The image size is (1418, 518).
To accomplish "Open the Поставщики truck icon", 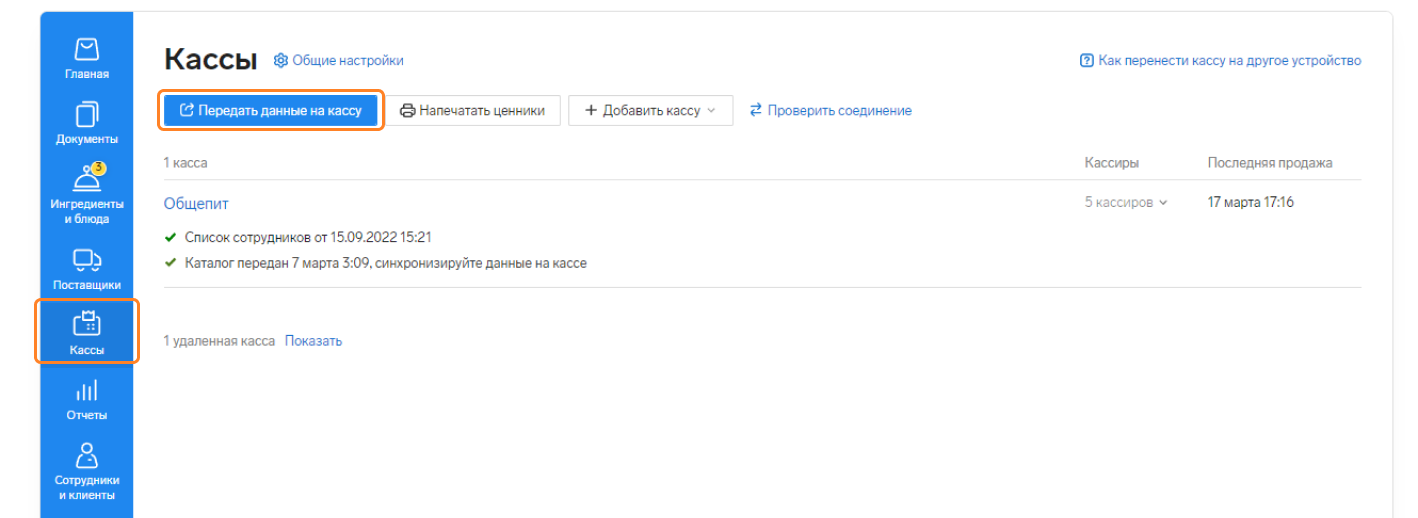I will [87, 260].
